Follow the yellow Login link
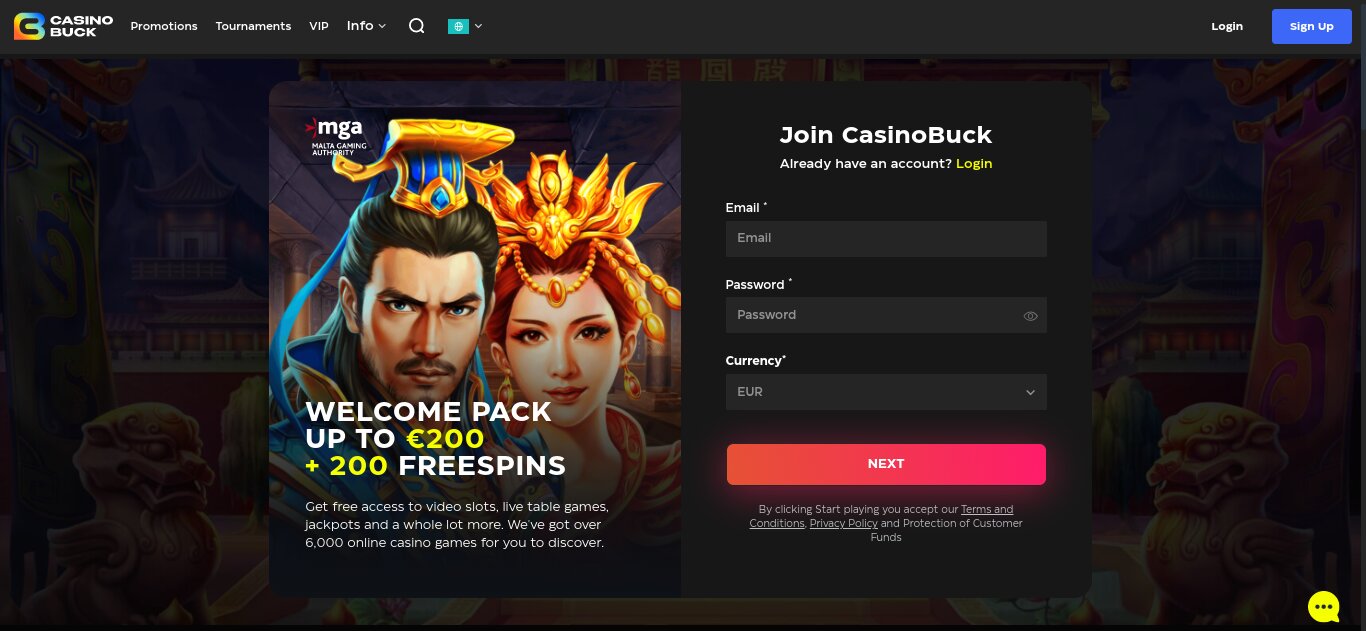This screenshot has width=1366, height=631. [x=974, y=163]
